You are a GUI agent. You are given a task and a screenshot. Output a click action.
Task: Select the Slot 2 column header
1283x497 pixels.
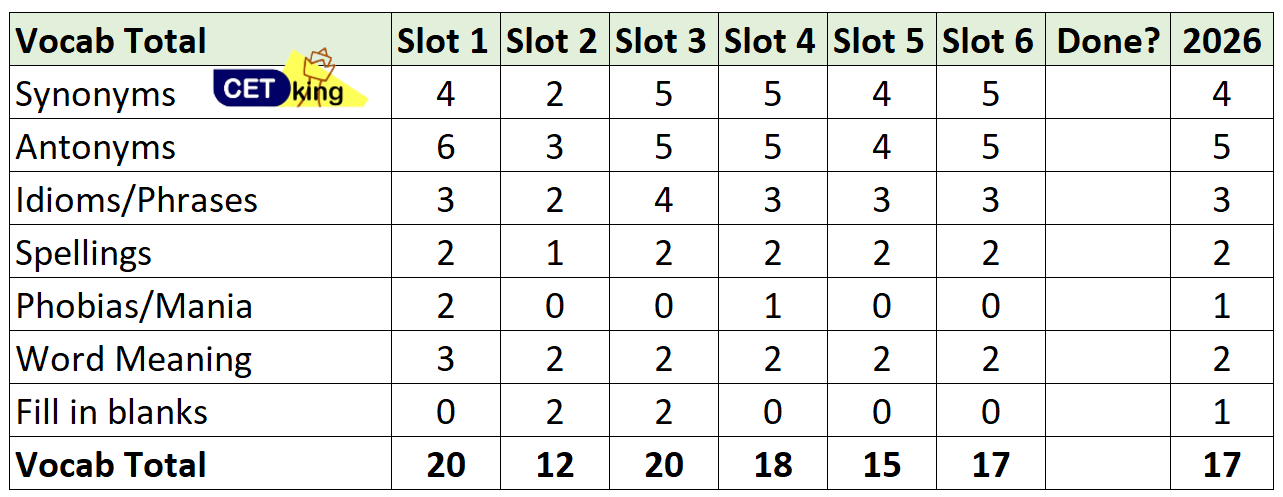pos(552,41)
